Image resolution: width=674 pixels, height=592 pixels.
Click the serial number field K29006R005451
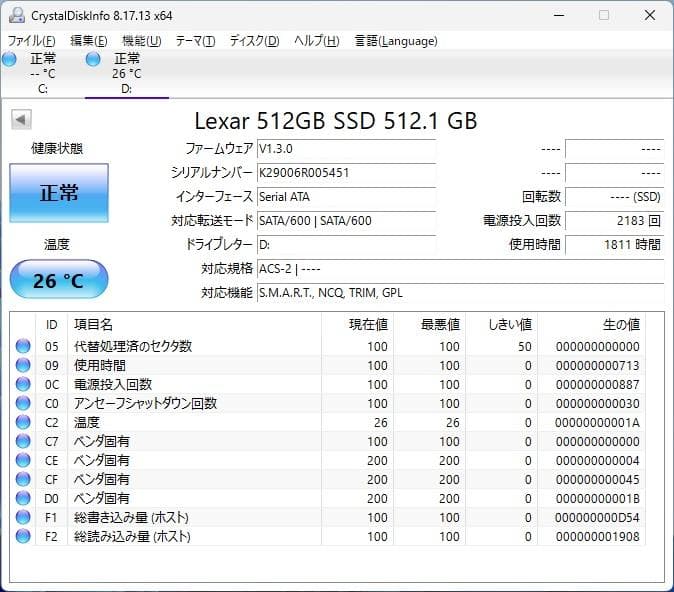coord(346,173)
